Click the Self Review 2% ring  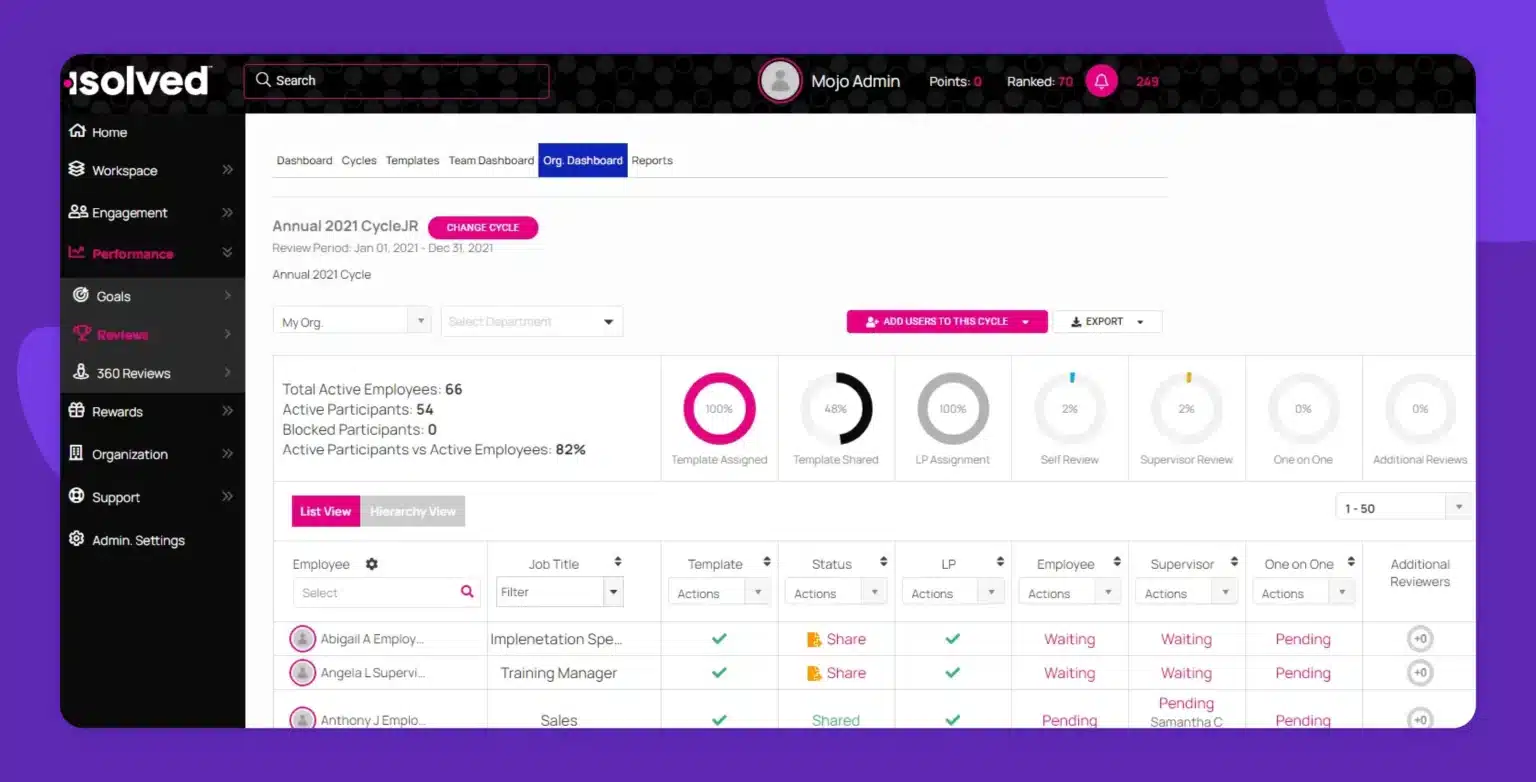coord(1070,408)
